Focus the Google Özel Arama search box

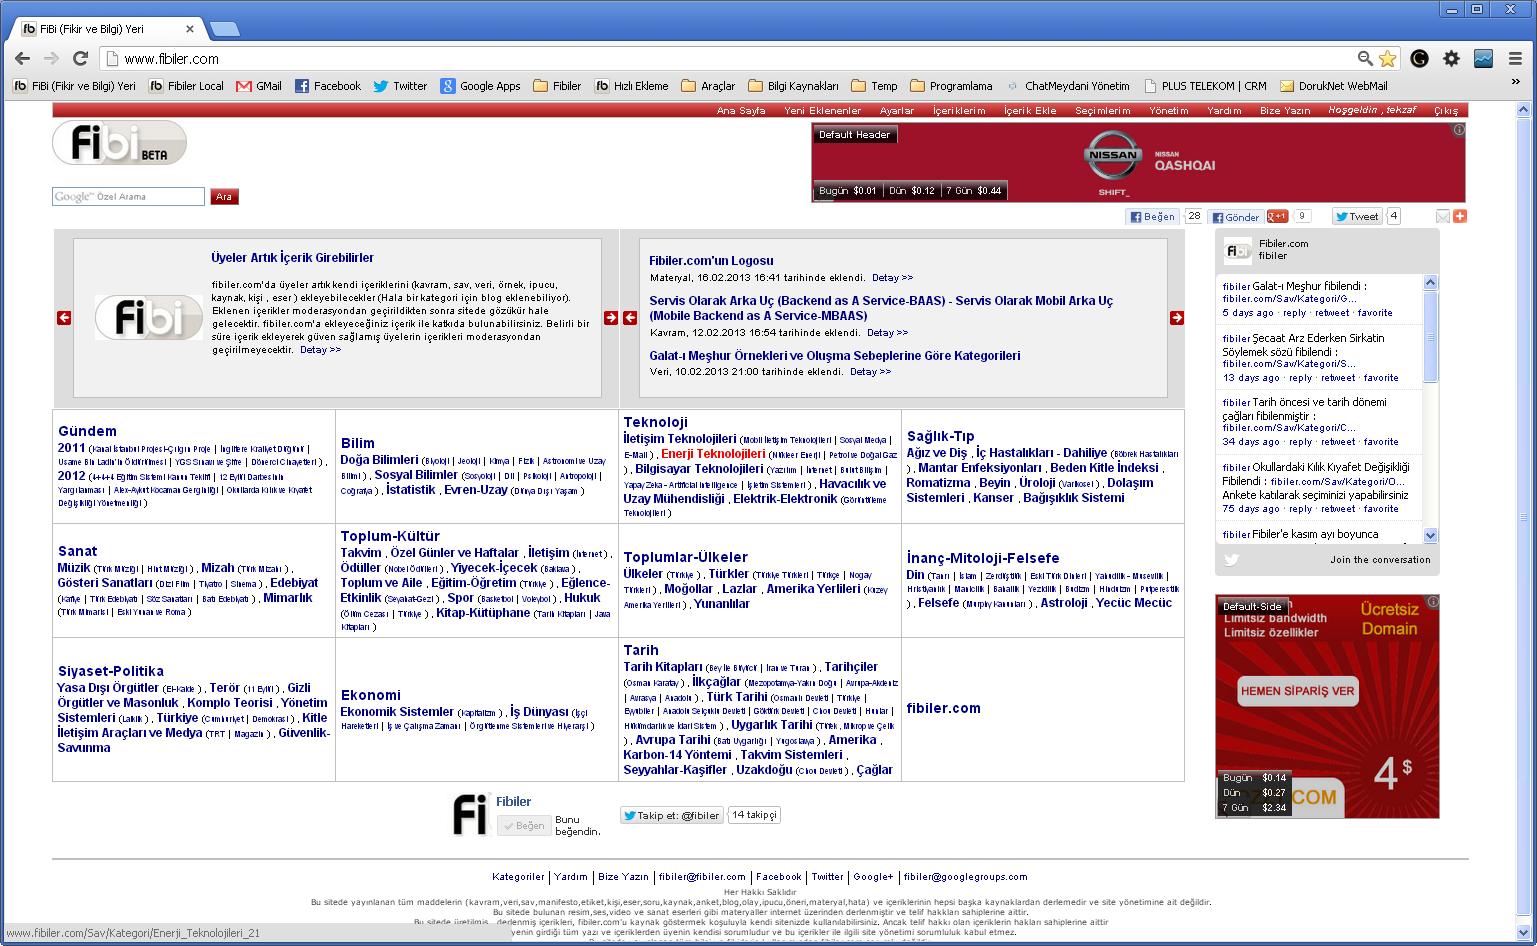tap(128, 197)
